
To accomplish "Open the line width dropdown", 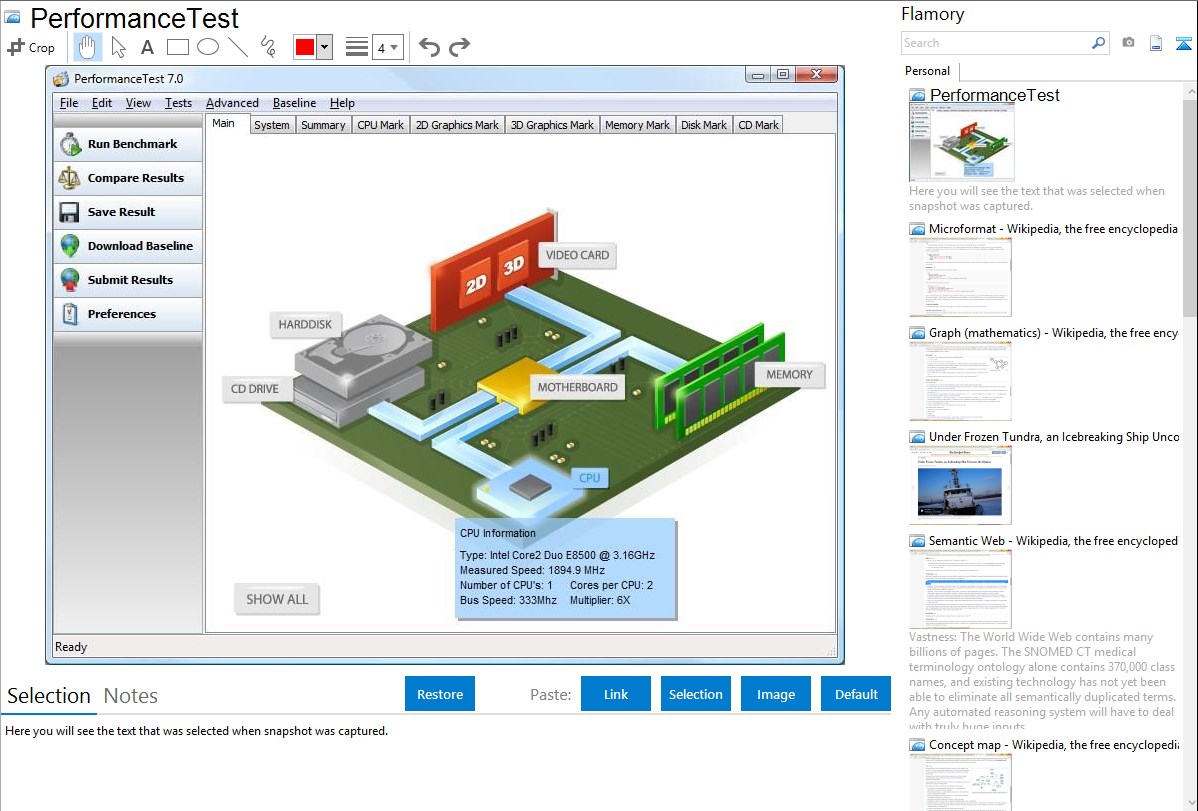I will point(387,47).
